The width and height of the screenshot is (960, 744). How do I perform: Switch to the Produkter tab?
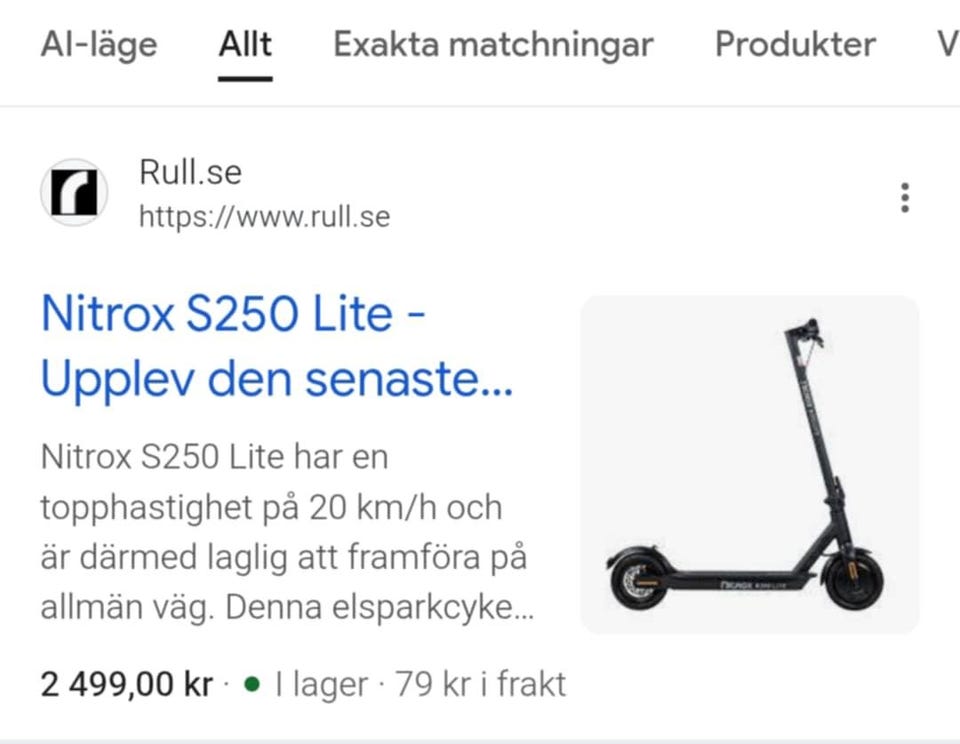pyautogui.click(x=795, y=44)
